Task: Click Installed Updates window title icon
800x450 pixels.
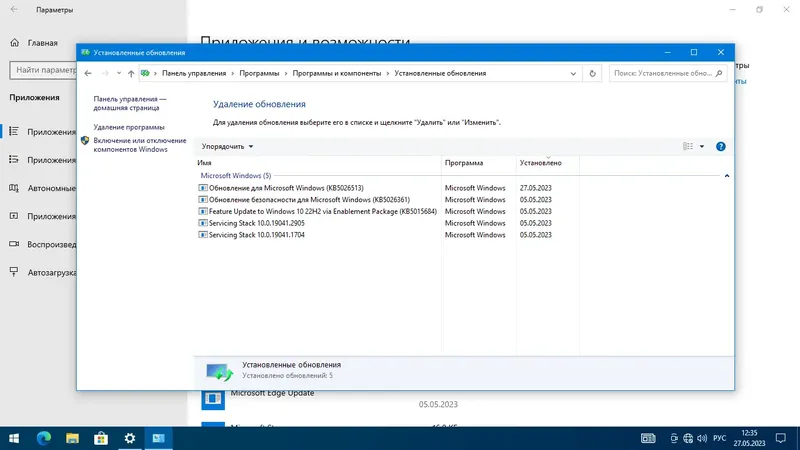Action: (85, 52)
